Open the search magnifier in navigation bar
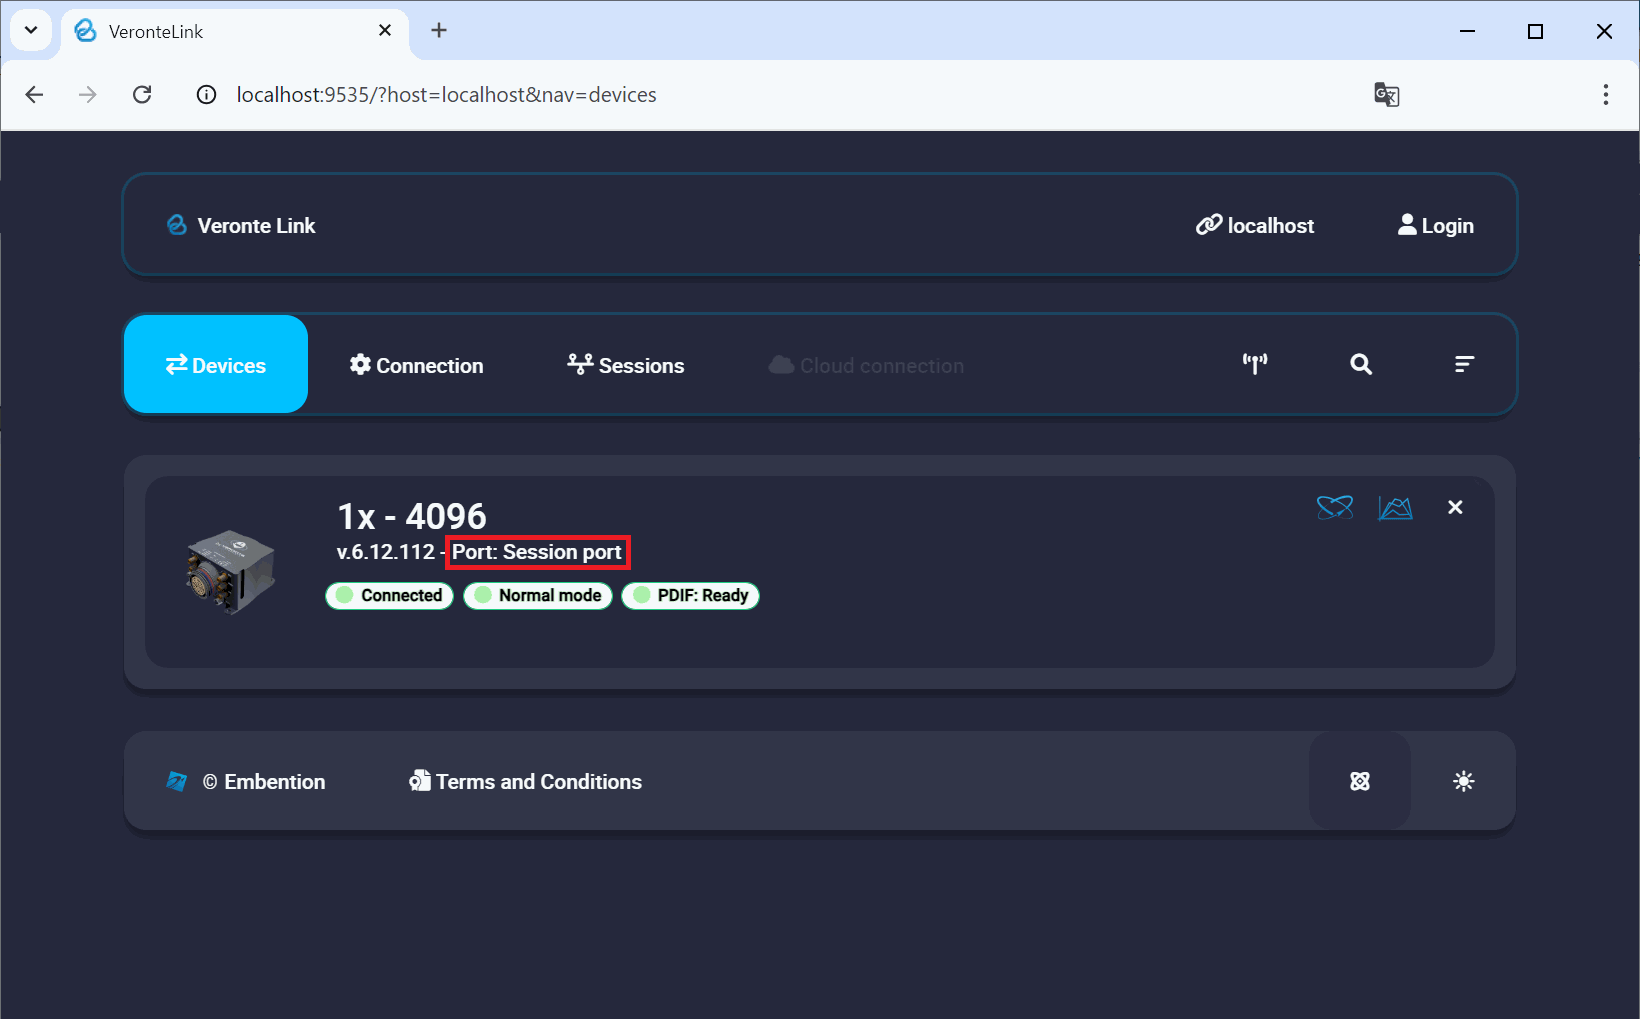Image resolution: width=1640 pixels, height=1019 pixels. click(1360, 364)
